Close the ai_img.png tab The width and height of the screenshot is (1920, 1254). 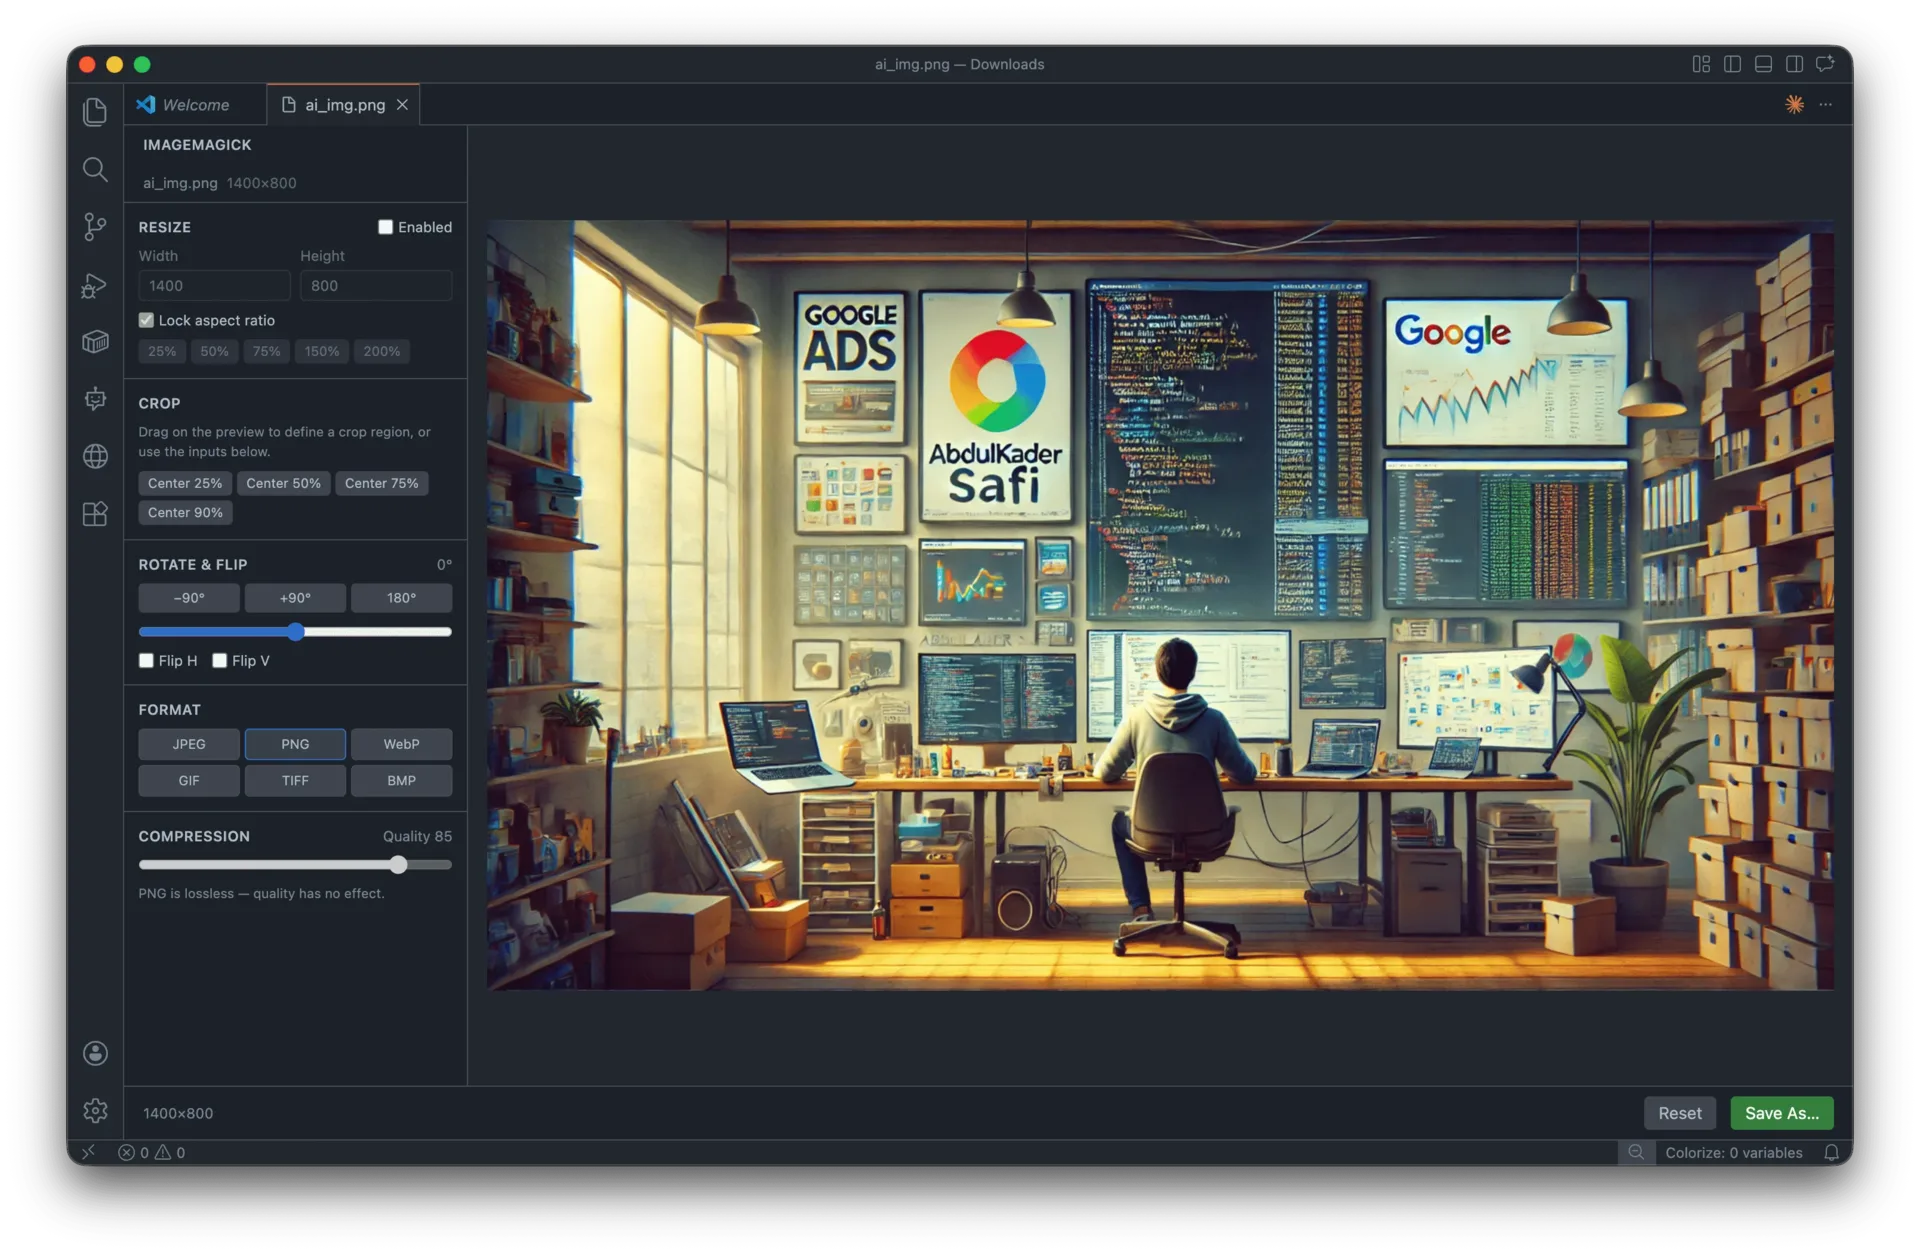point(402,105)
